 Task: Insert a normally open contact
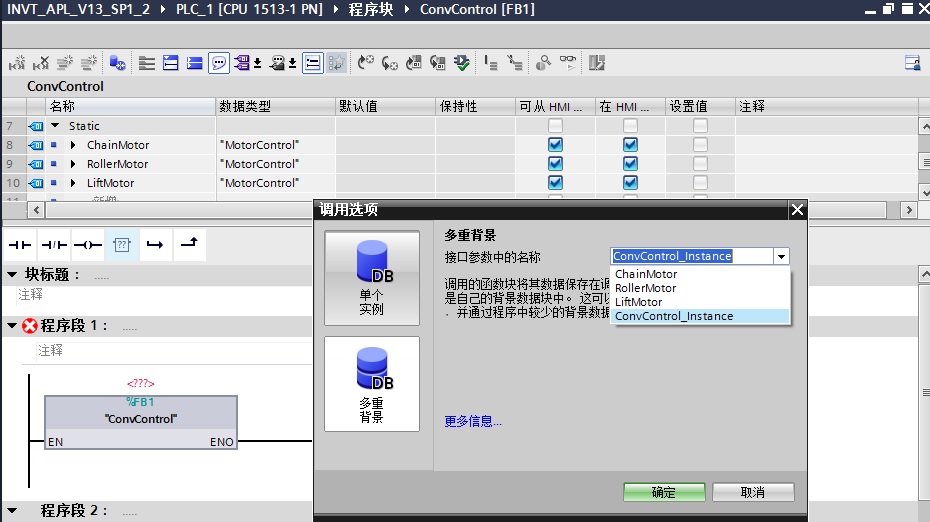[x=20, y=244]
